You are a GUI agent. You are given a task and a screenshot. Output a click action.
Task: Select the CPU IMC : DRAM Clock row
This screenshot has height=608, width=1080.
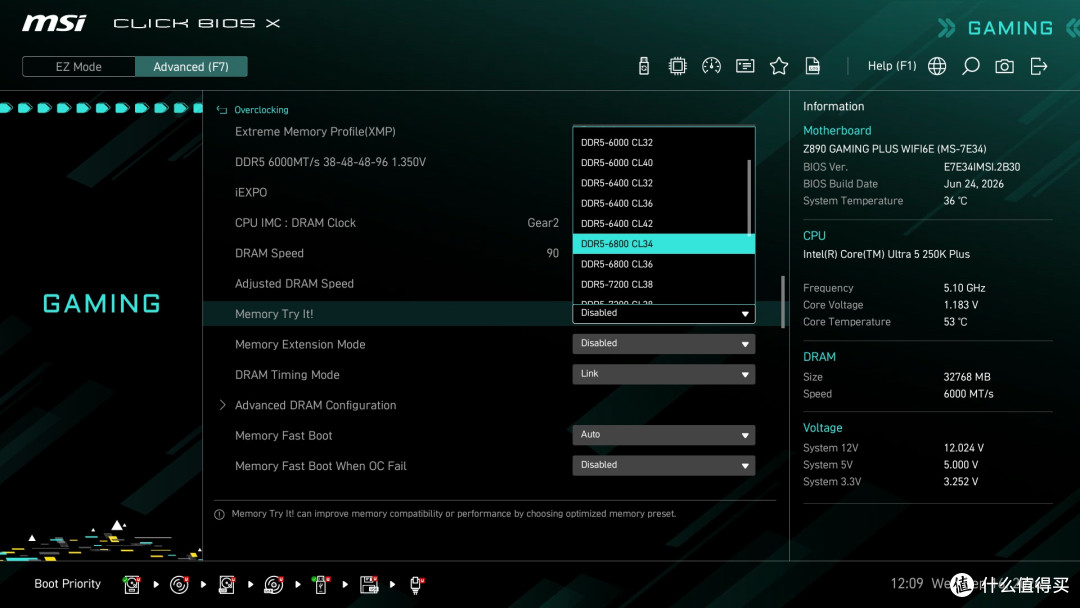[295, 223]
